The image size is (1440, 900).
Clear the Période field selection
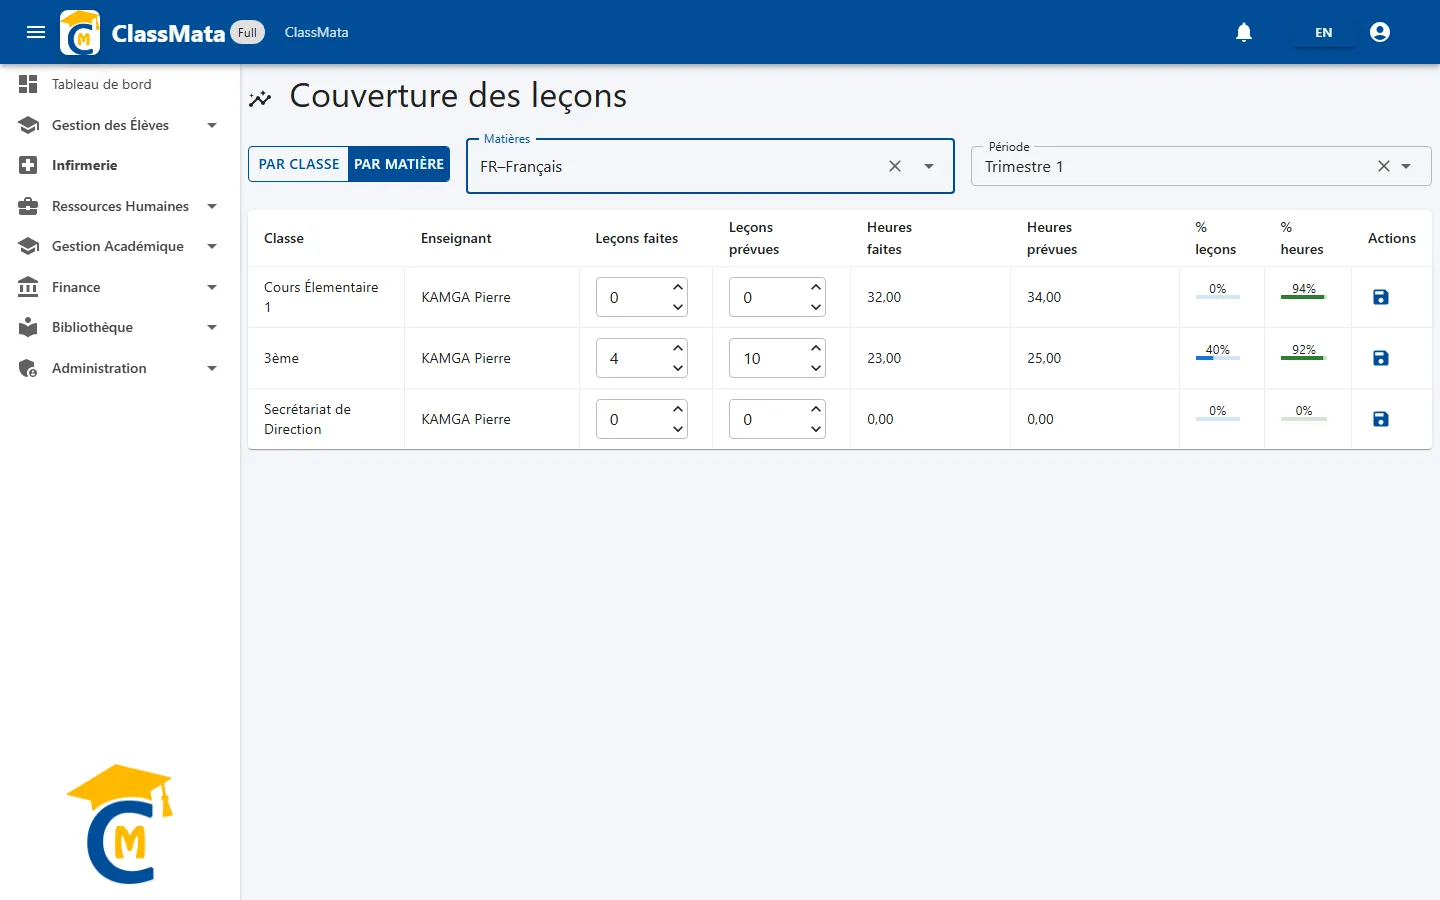[x=1384, y=166]
